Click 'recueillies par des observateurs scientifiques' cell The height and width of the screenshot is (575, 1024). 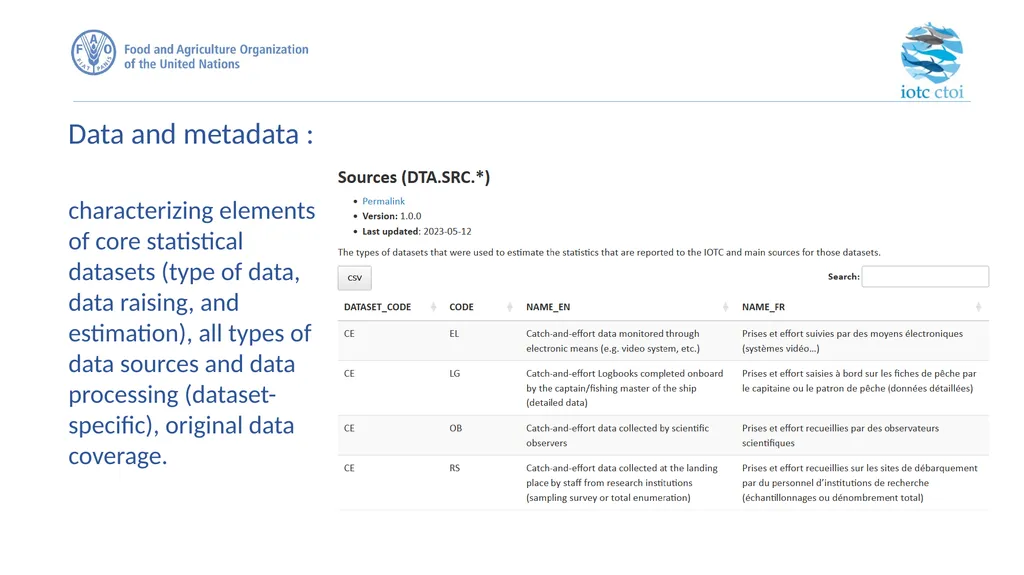pos(840,436)
